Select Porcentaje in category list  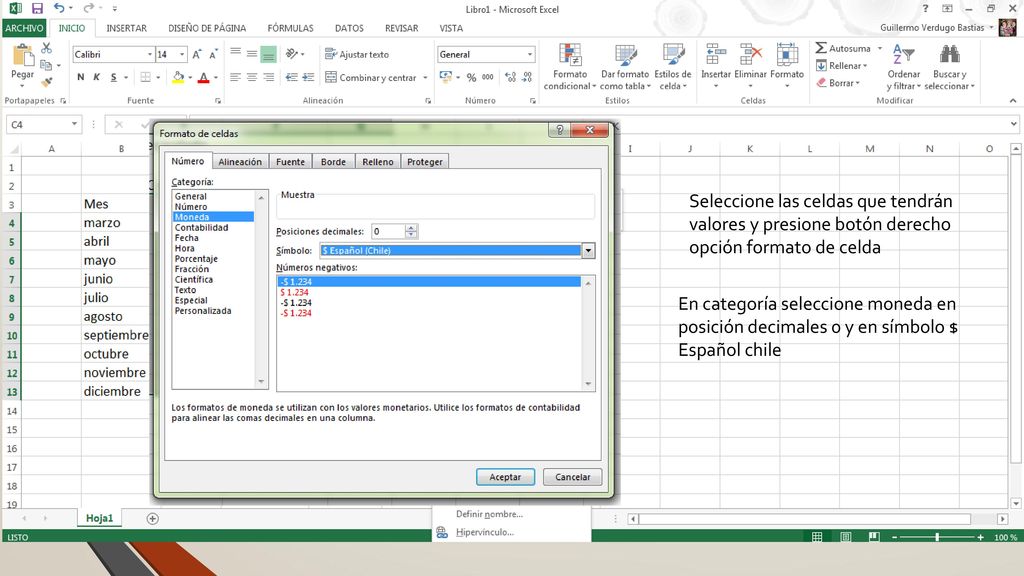click(x=196, y=259)
